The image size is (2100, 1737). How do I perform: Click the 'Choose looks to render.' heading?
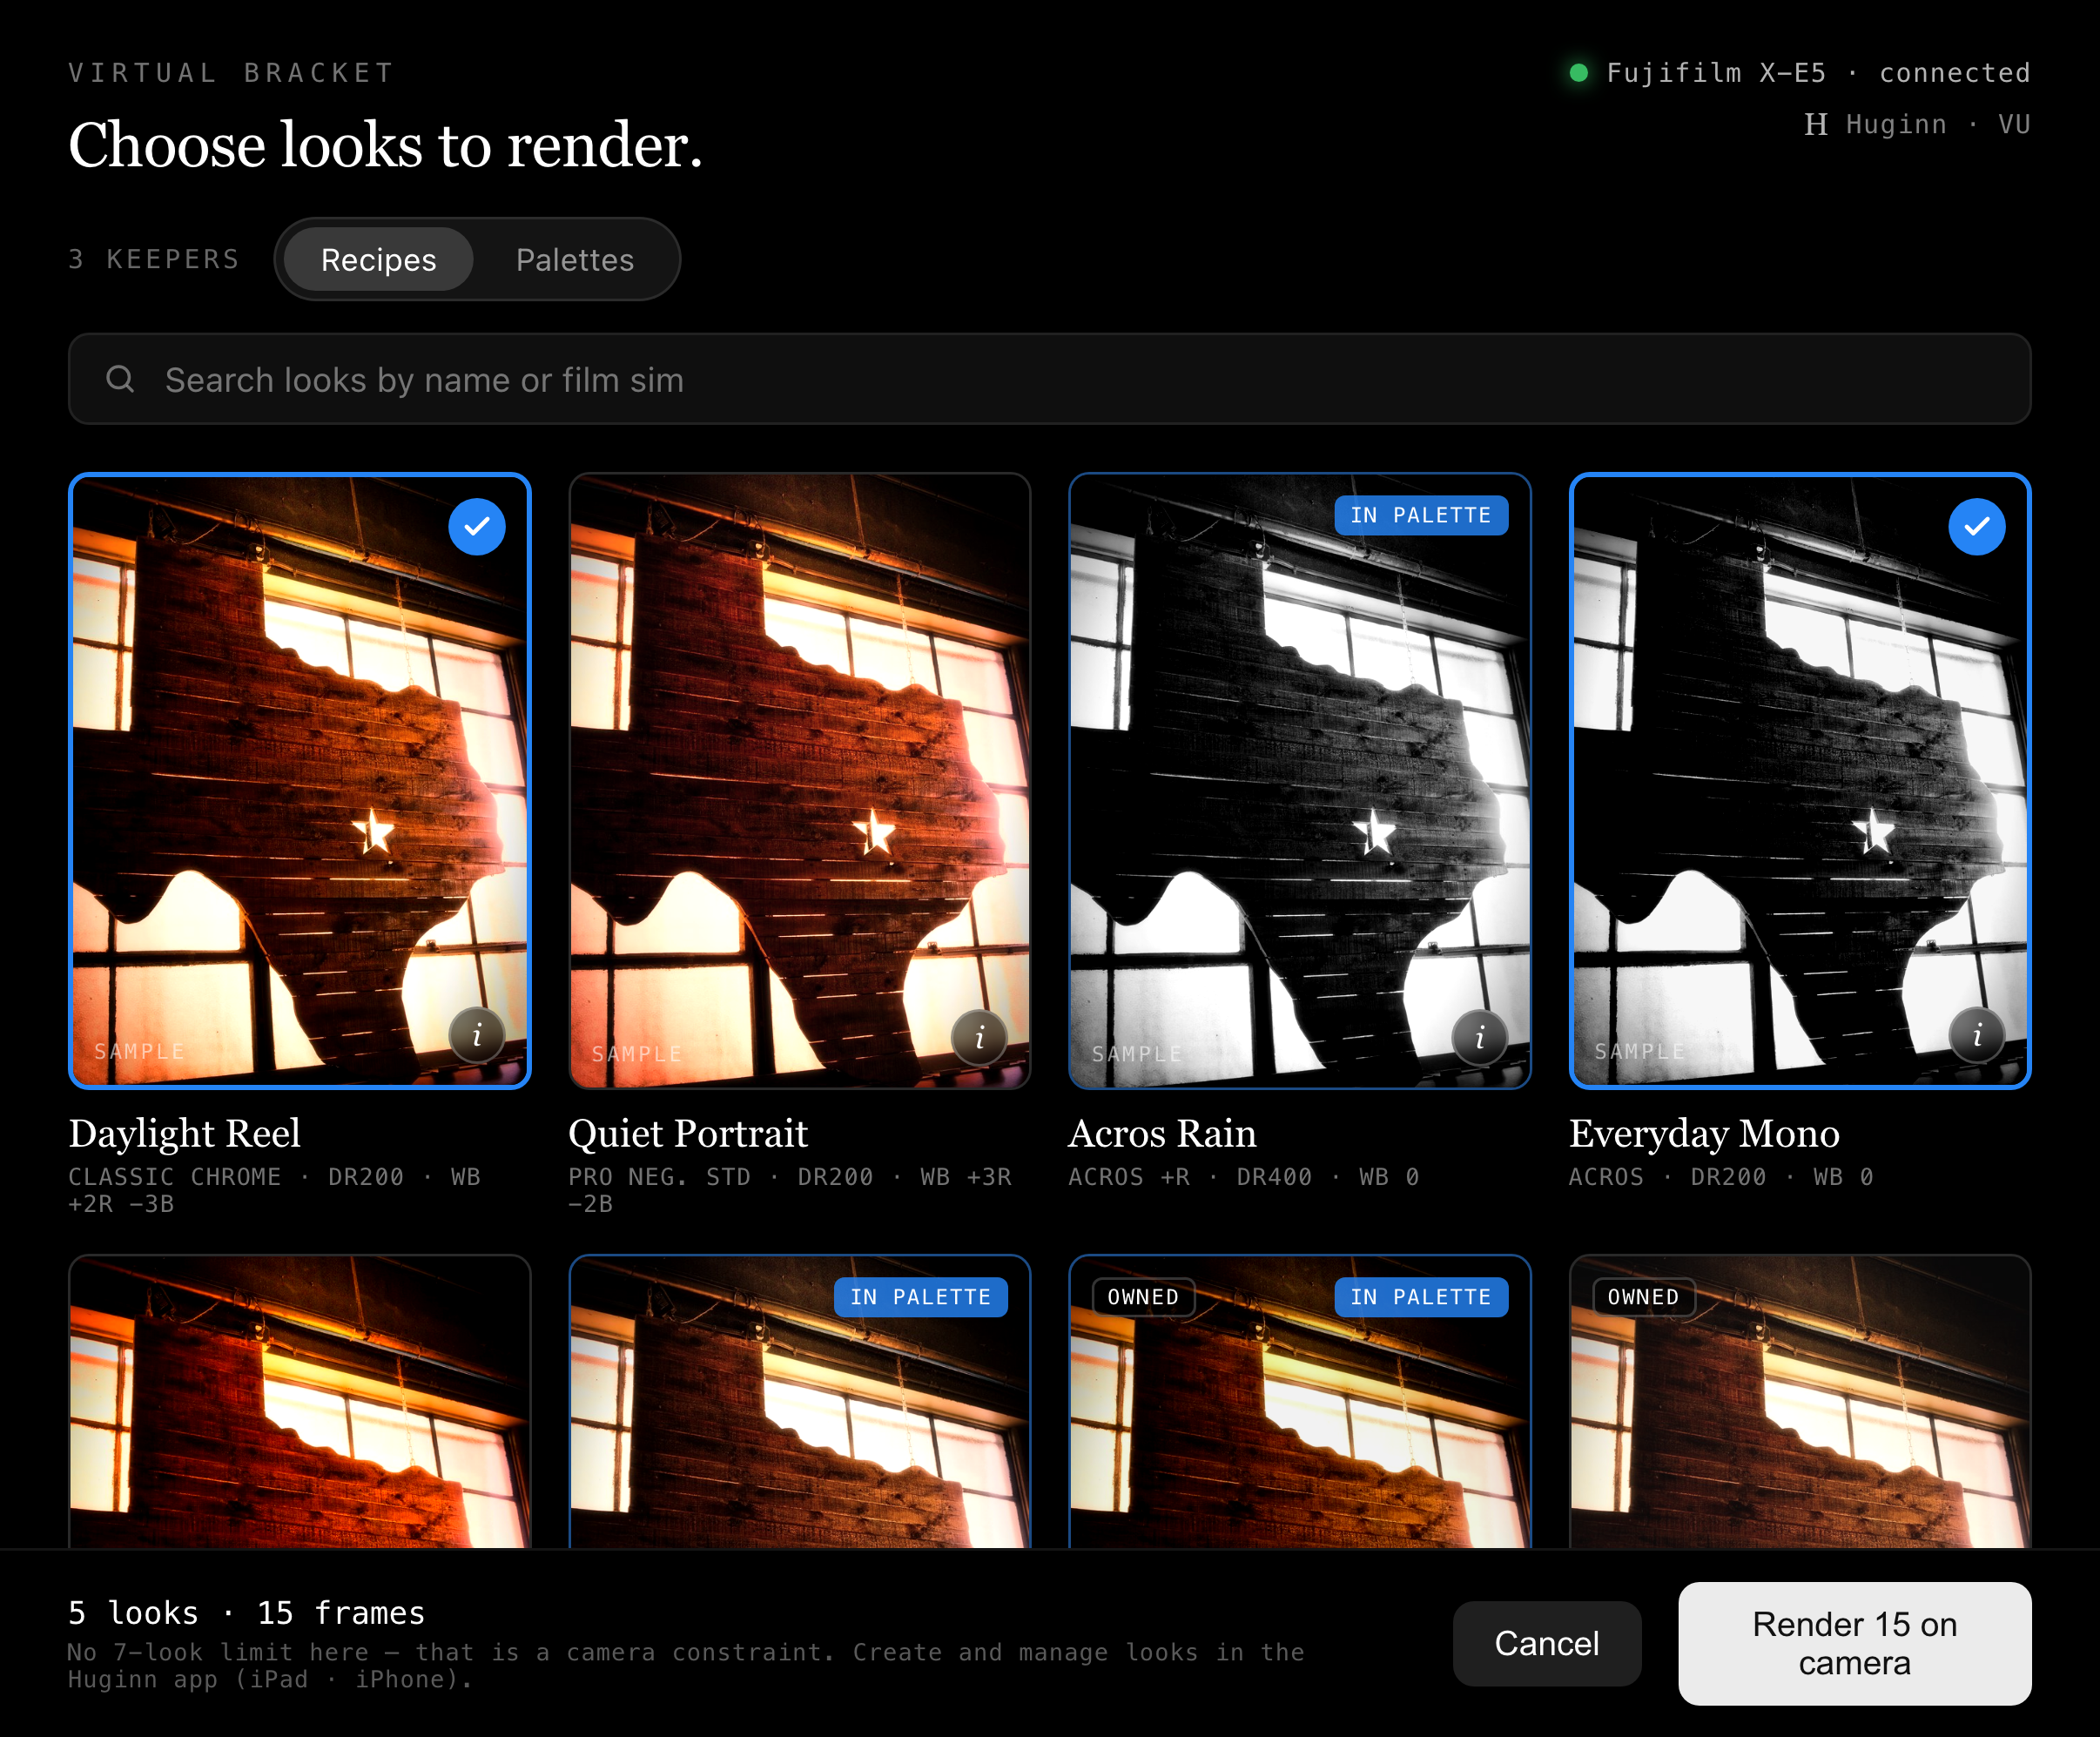point(386,146)
